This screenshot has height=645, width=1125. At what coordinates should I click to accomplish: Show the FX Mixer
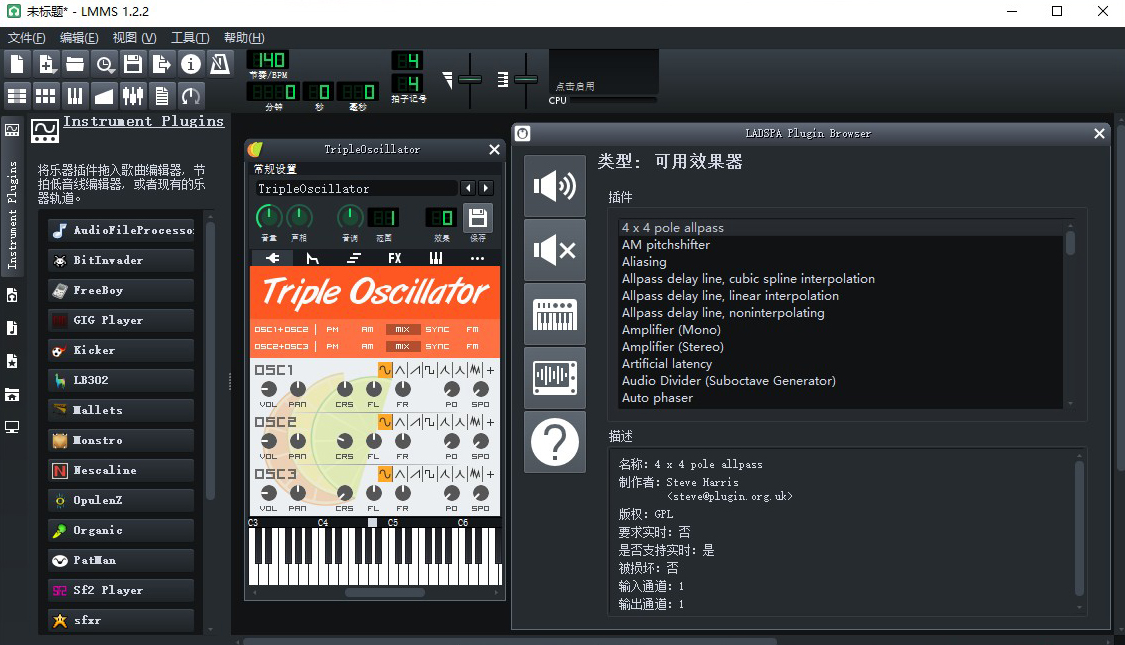[x=133, y=95]
